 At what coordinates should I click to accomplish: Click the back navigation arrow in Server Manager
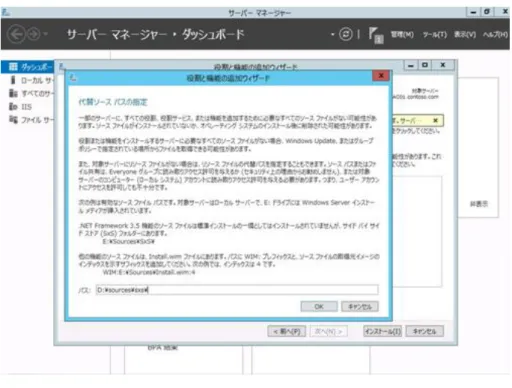tap(16, 34)
